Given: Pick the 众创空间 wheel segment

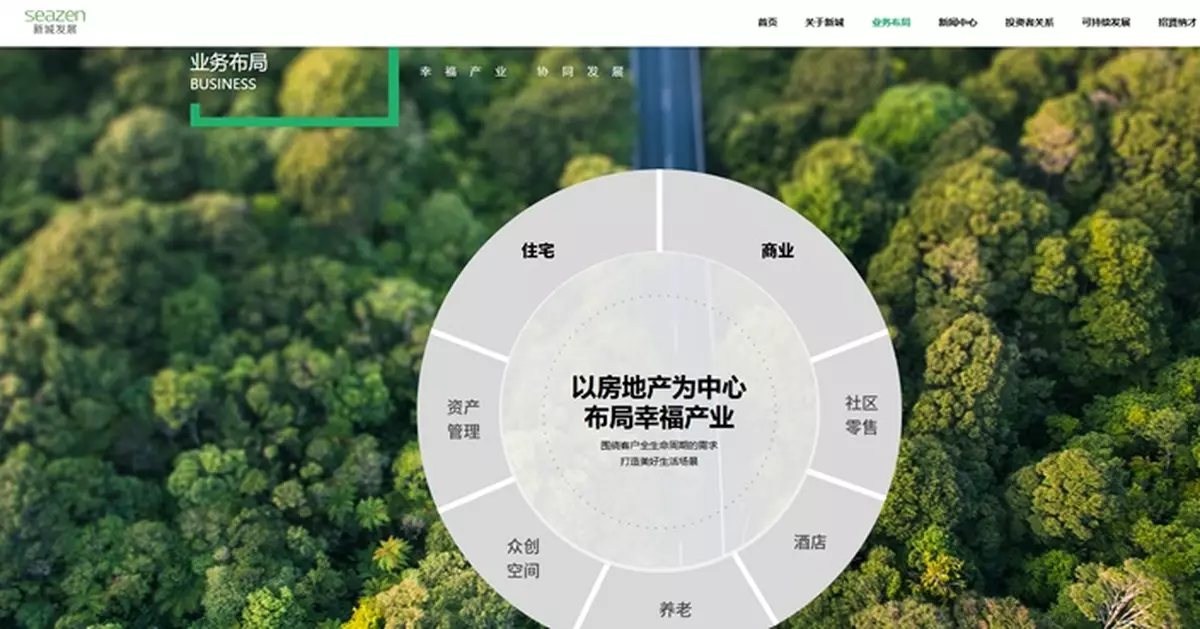Looking at the screenshot, I should pyautogui.click(x=523, y=558).
